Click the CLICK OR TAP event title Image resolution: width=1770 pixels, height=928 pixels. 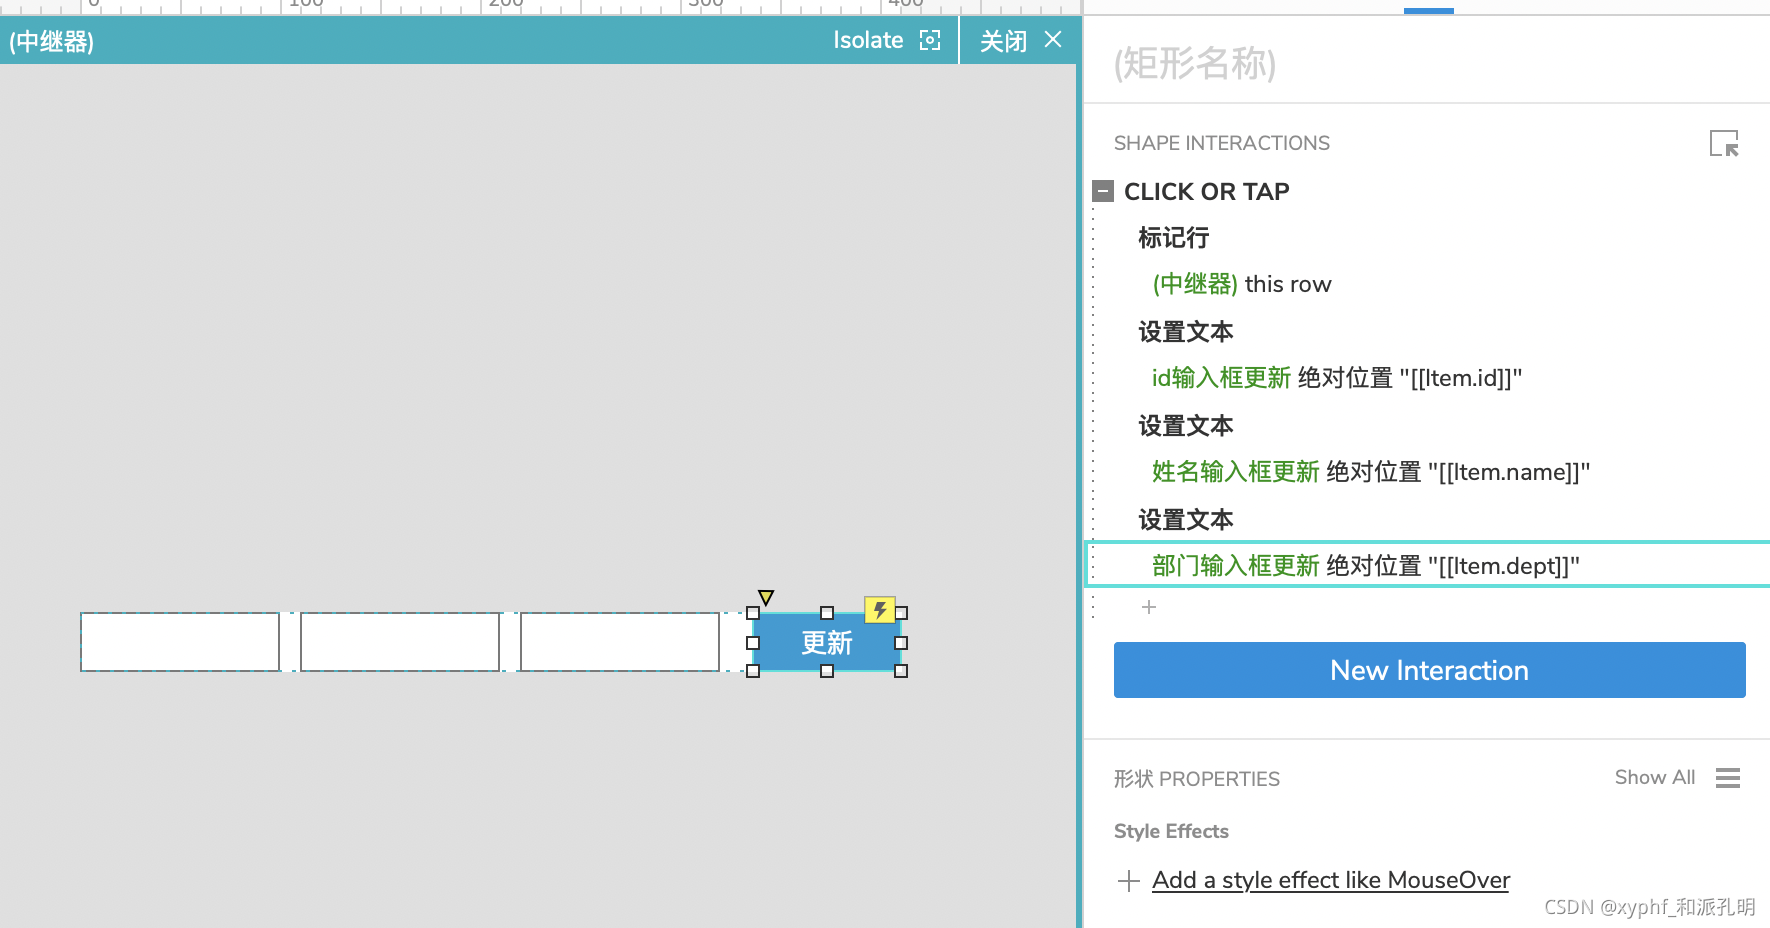pyautogui.click(x=1207, y=191)
